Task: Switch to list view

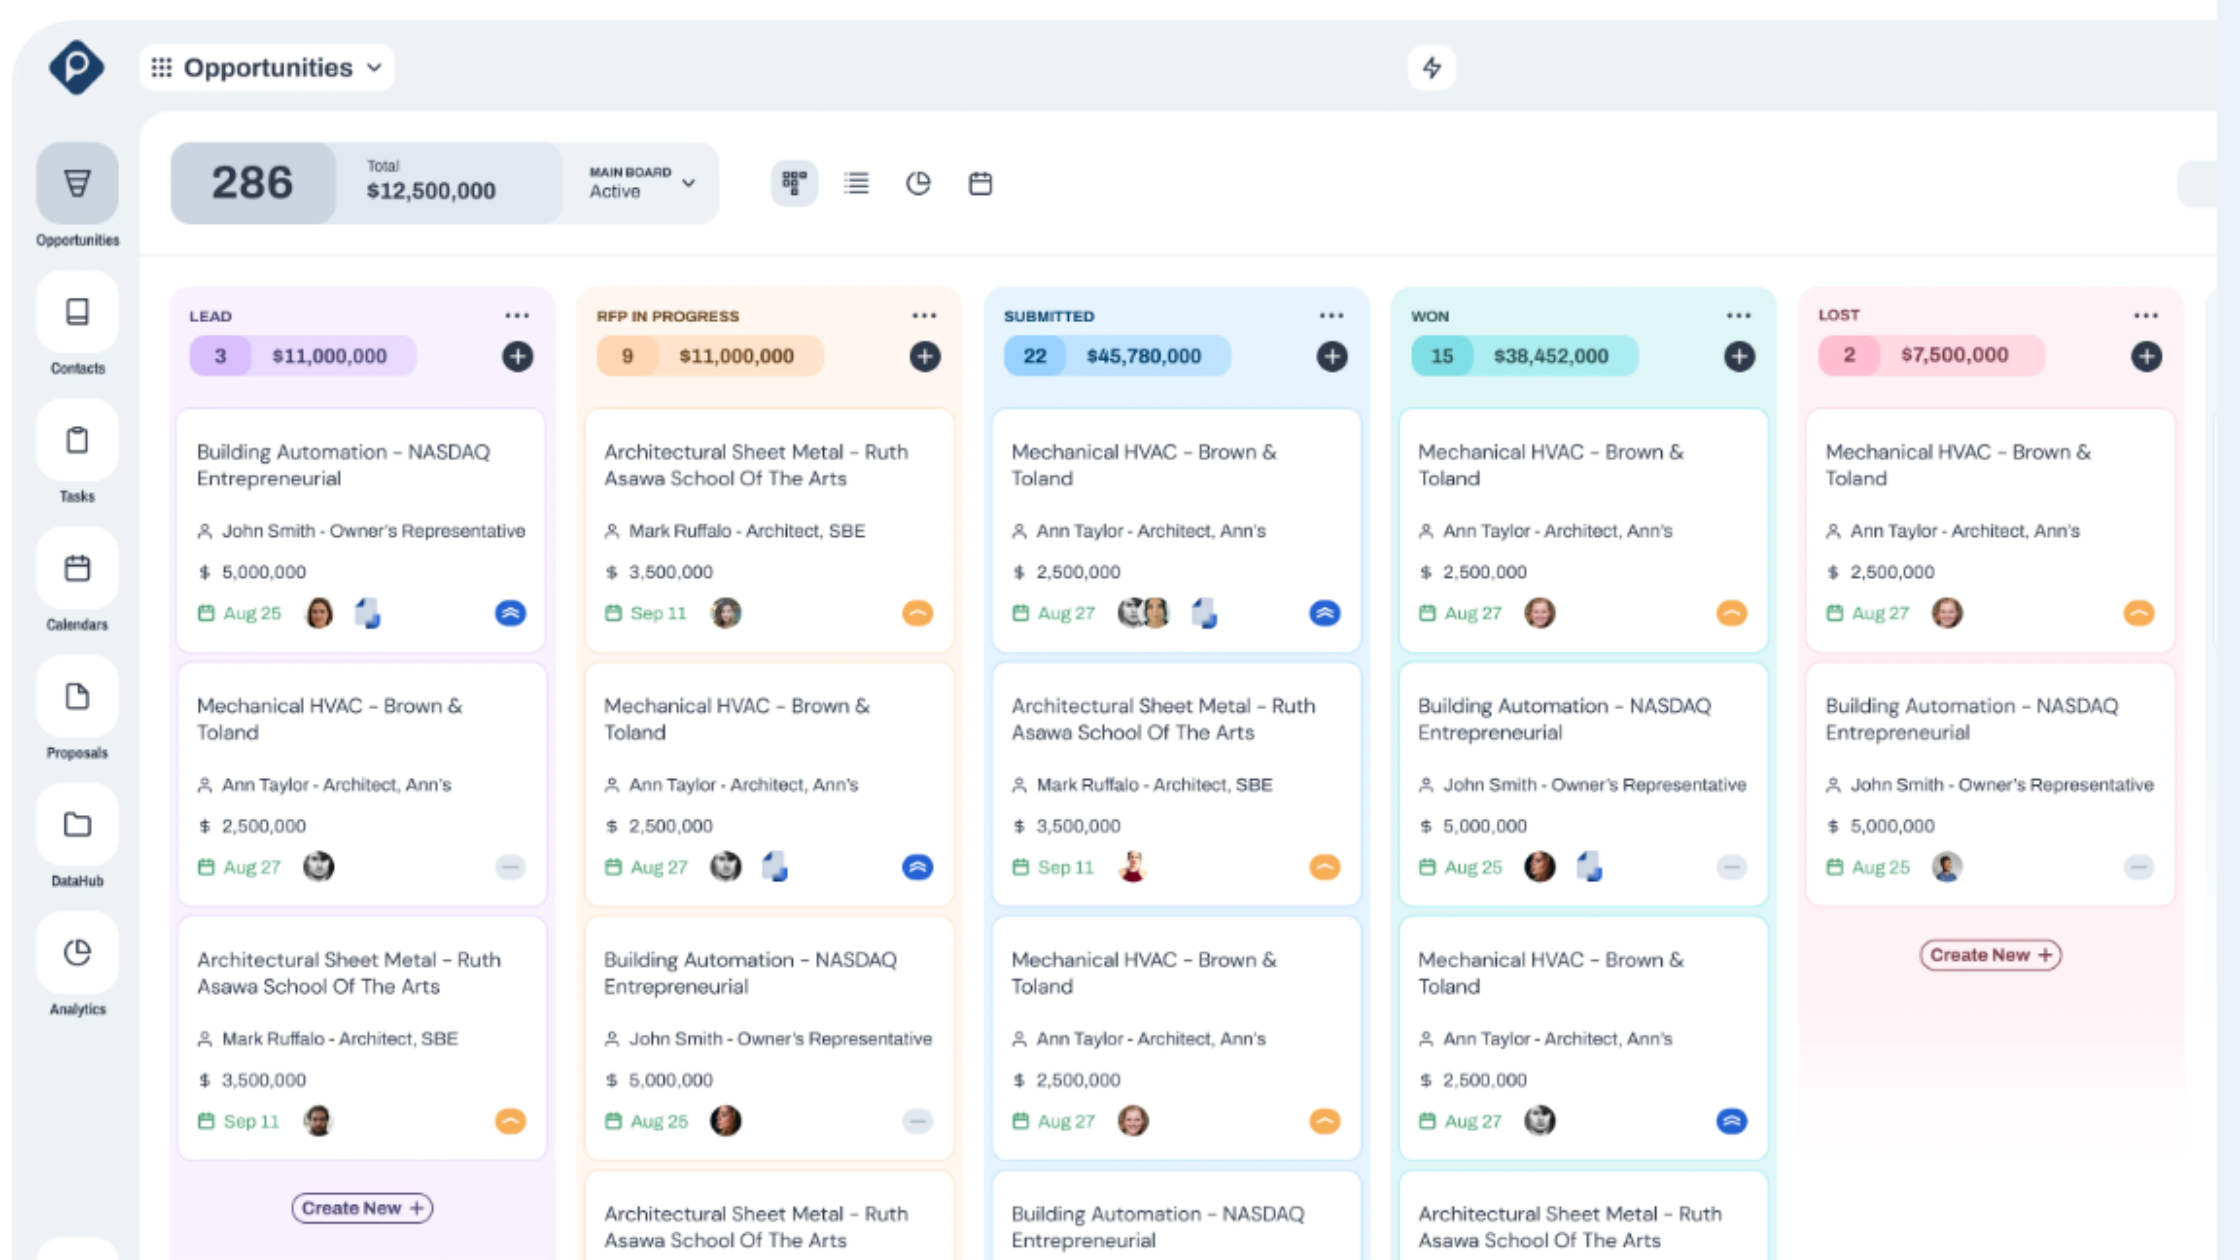Action: pyautogui.click(x=856, y=183)
